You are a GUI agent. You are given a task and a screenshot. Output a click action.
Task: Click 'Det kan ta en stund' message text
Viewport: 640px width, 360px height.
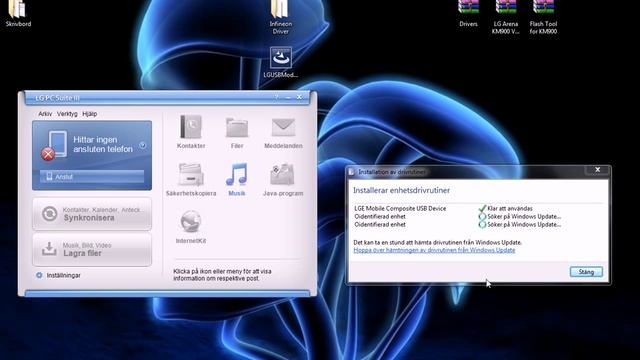438,242
